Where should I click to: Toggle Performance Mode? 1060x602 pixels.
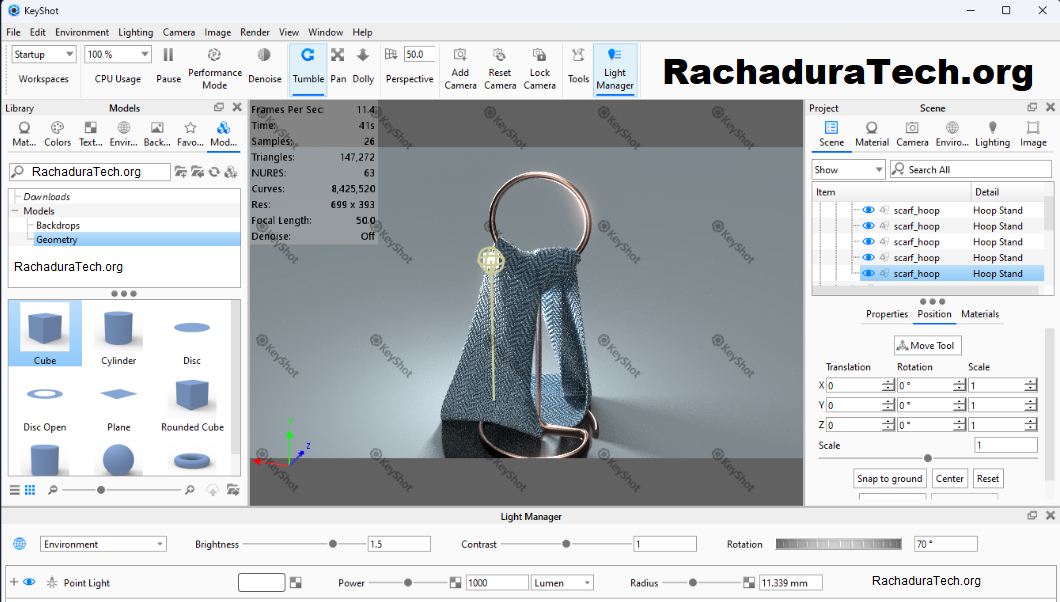coord(214,68)
